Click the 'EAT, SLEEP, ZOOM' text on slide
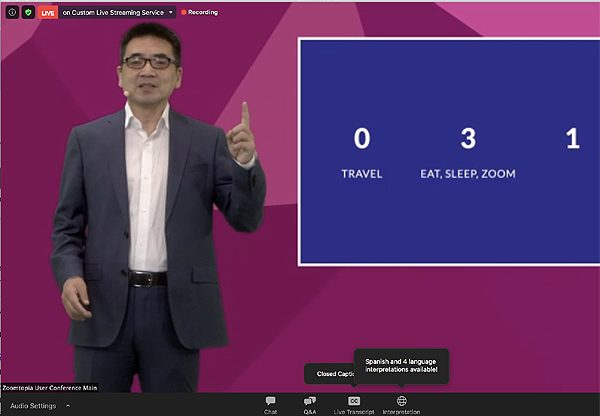This screenshot has height=416, width=600. pos(467,173)
